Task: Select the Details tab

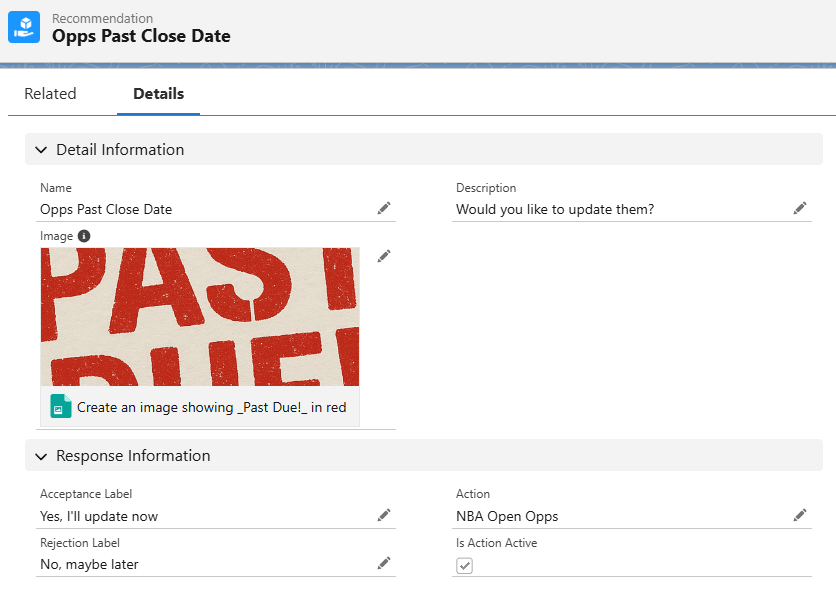Action: pos(158,94)
